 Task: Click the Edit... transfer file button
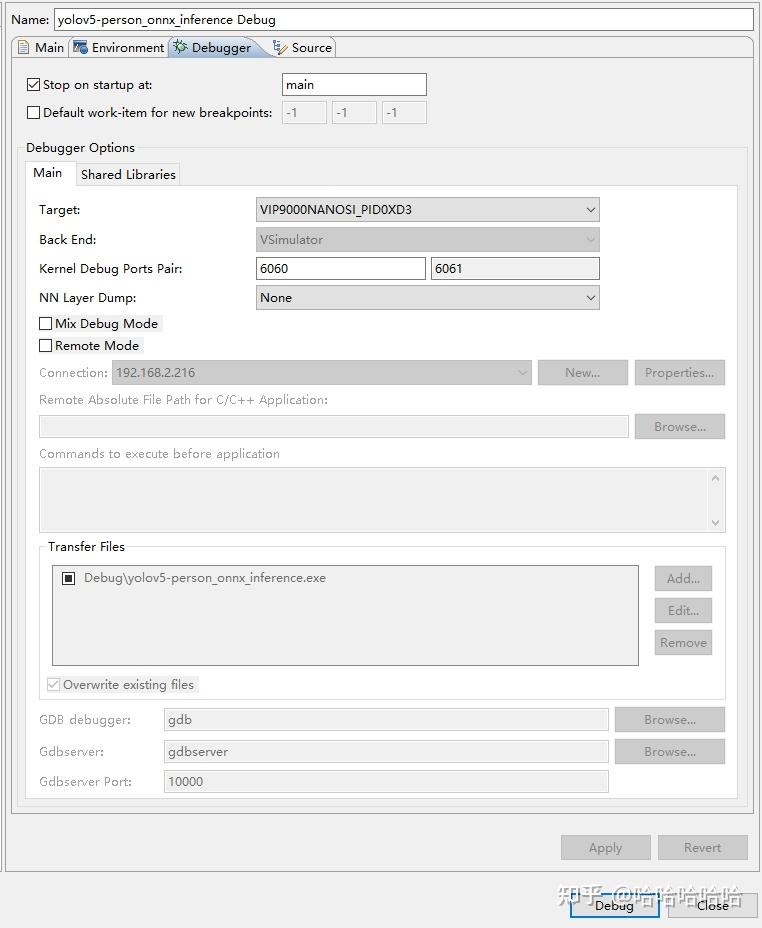[683, 611]
